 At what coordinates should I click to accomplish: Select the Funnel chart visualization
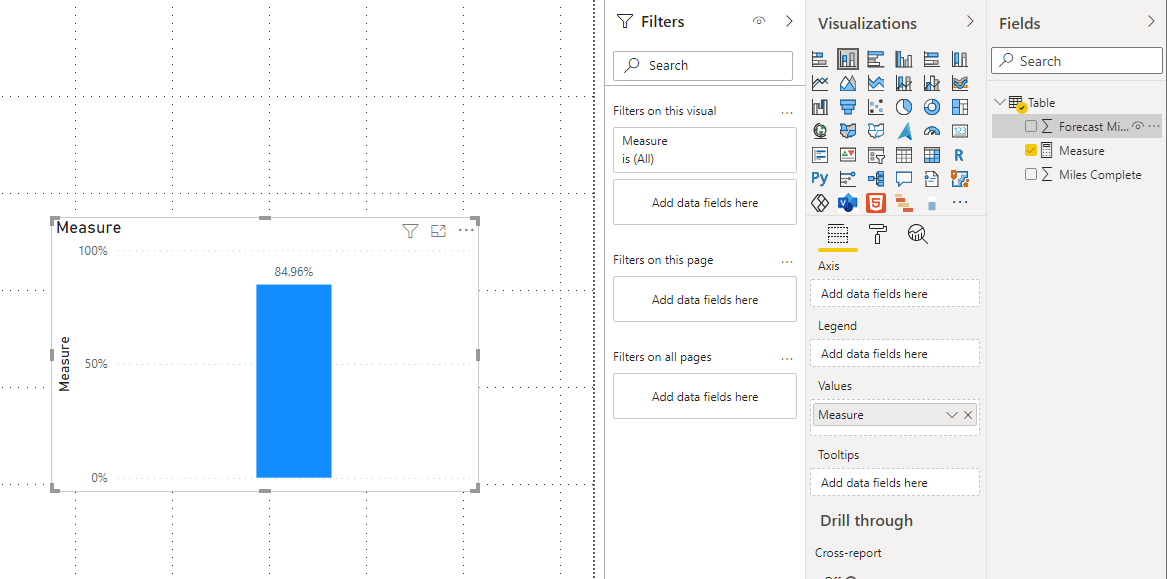(848, 107)
